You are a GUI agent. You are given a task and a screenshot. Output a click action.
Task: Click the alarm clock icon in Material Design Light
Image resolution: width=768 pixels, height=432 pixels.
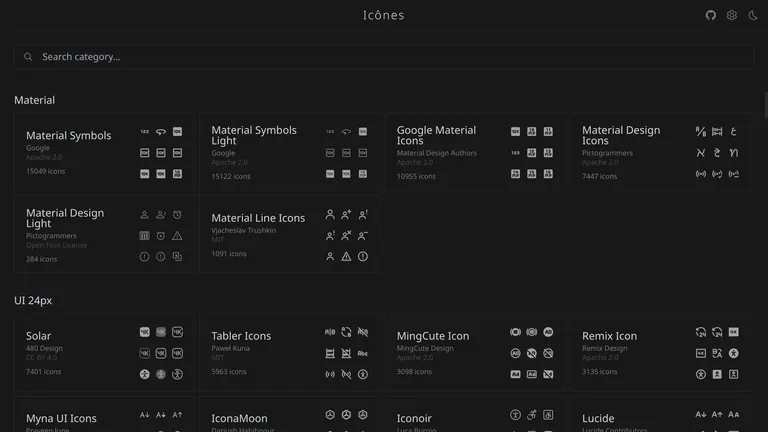[x=177, y=215]
